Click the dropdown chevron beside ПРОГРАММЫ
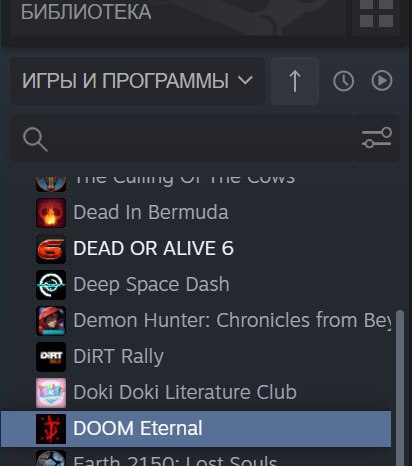412x466 pixels. (x=245, y=80)
